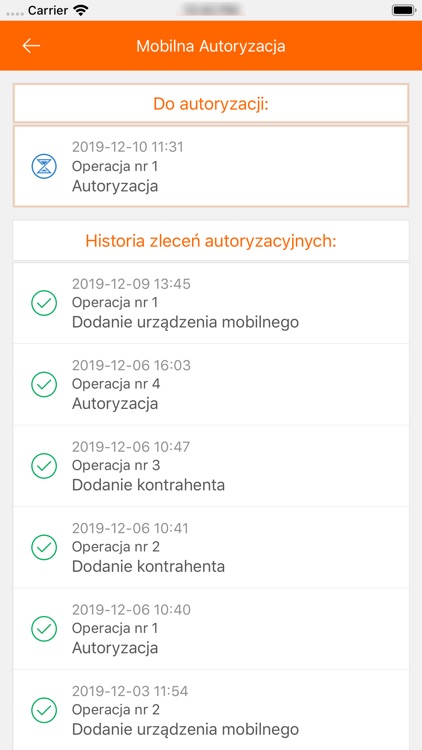Click the blue hourglass pending icon

pos(44,166)
